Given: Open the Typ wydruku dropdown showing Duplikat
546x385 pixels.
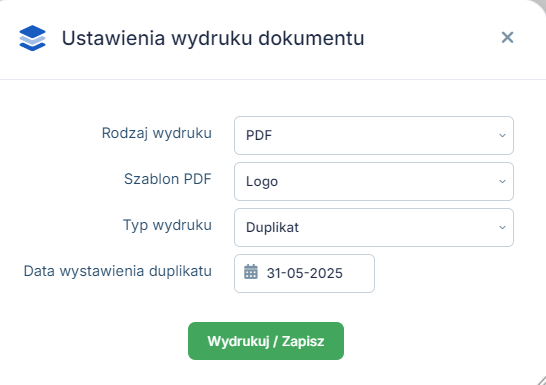Looking at the screenshot, I should (x=374, y=227).
